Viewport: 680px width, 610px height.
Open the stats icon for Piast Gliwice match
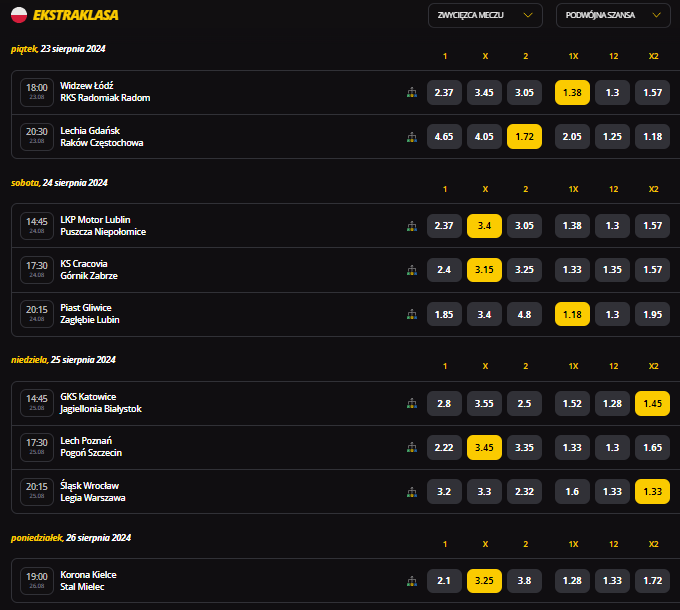tap(411, 314)
